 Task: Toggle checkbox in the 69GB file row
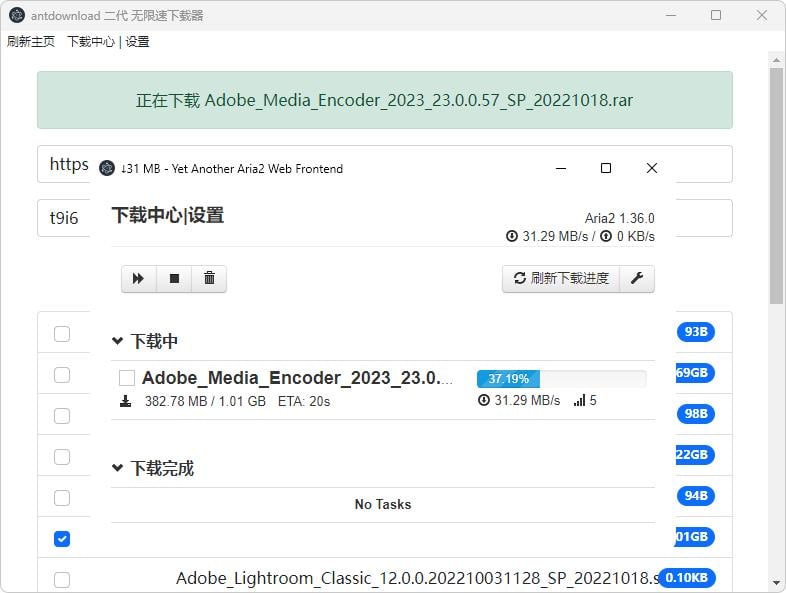(62, 375)
